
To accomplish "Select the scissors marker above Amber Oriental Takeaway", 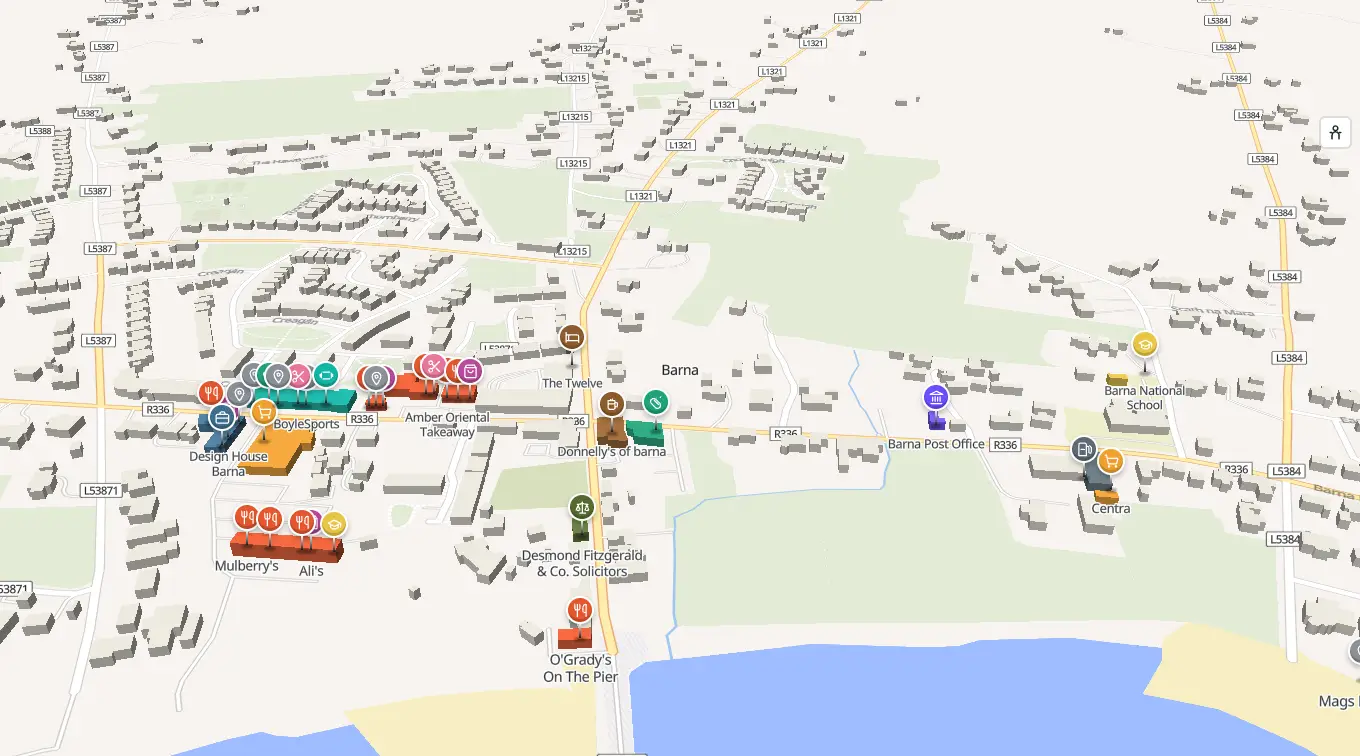I will pos(433,366).
